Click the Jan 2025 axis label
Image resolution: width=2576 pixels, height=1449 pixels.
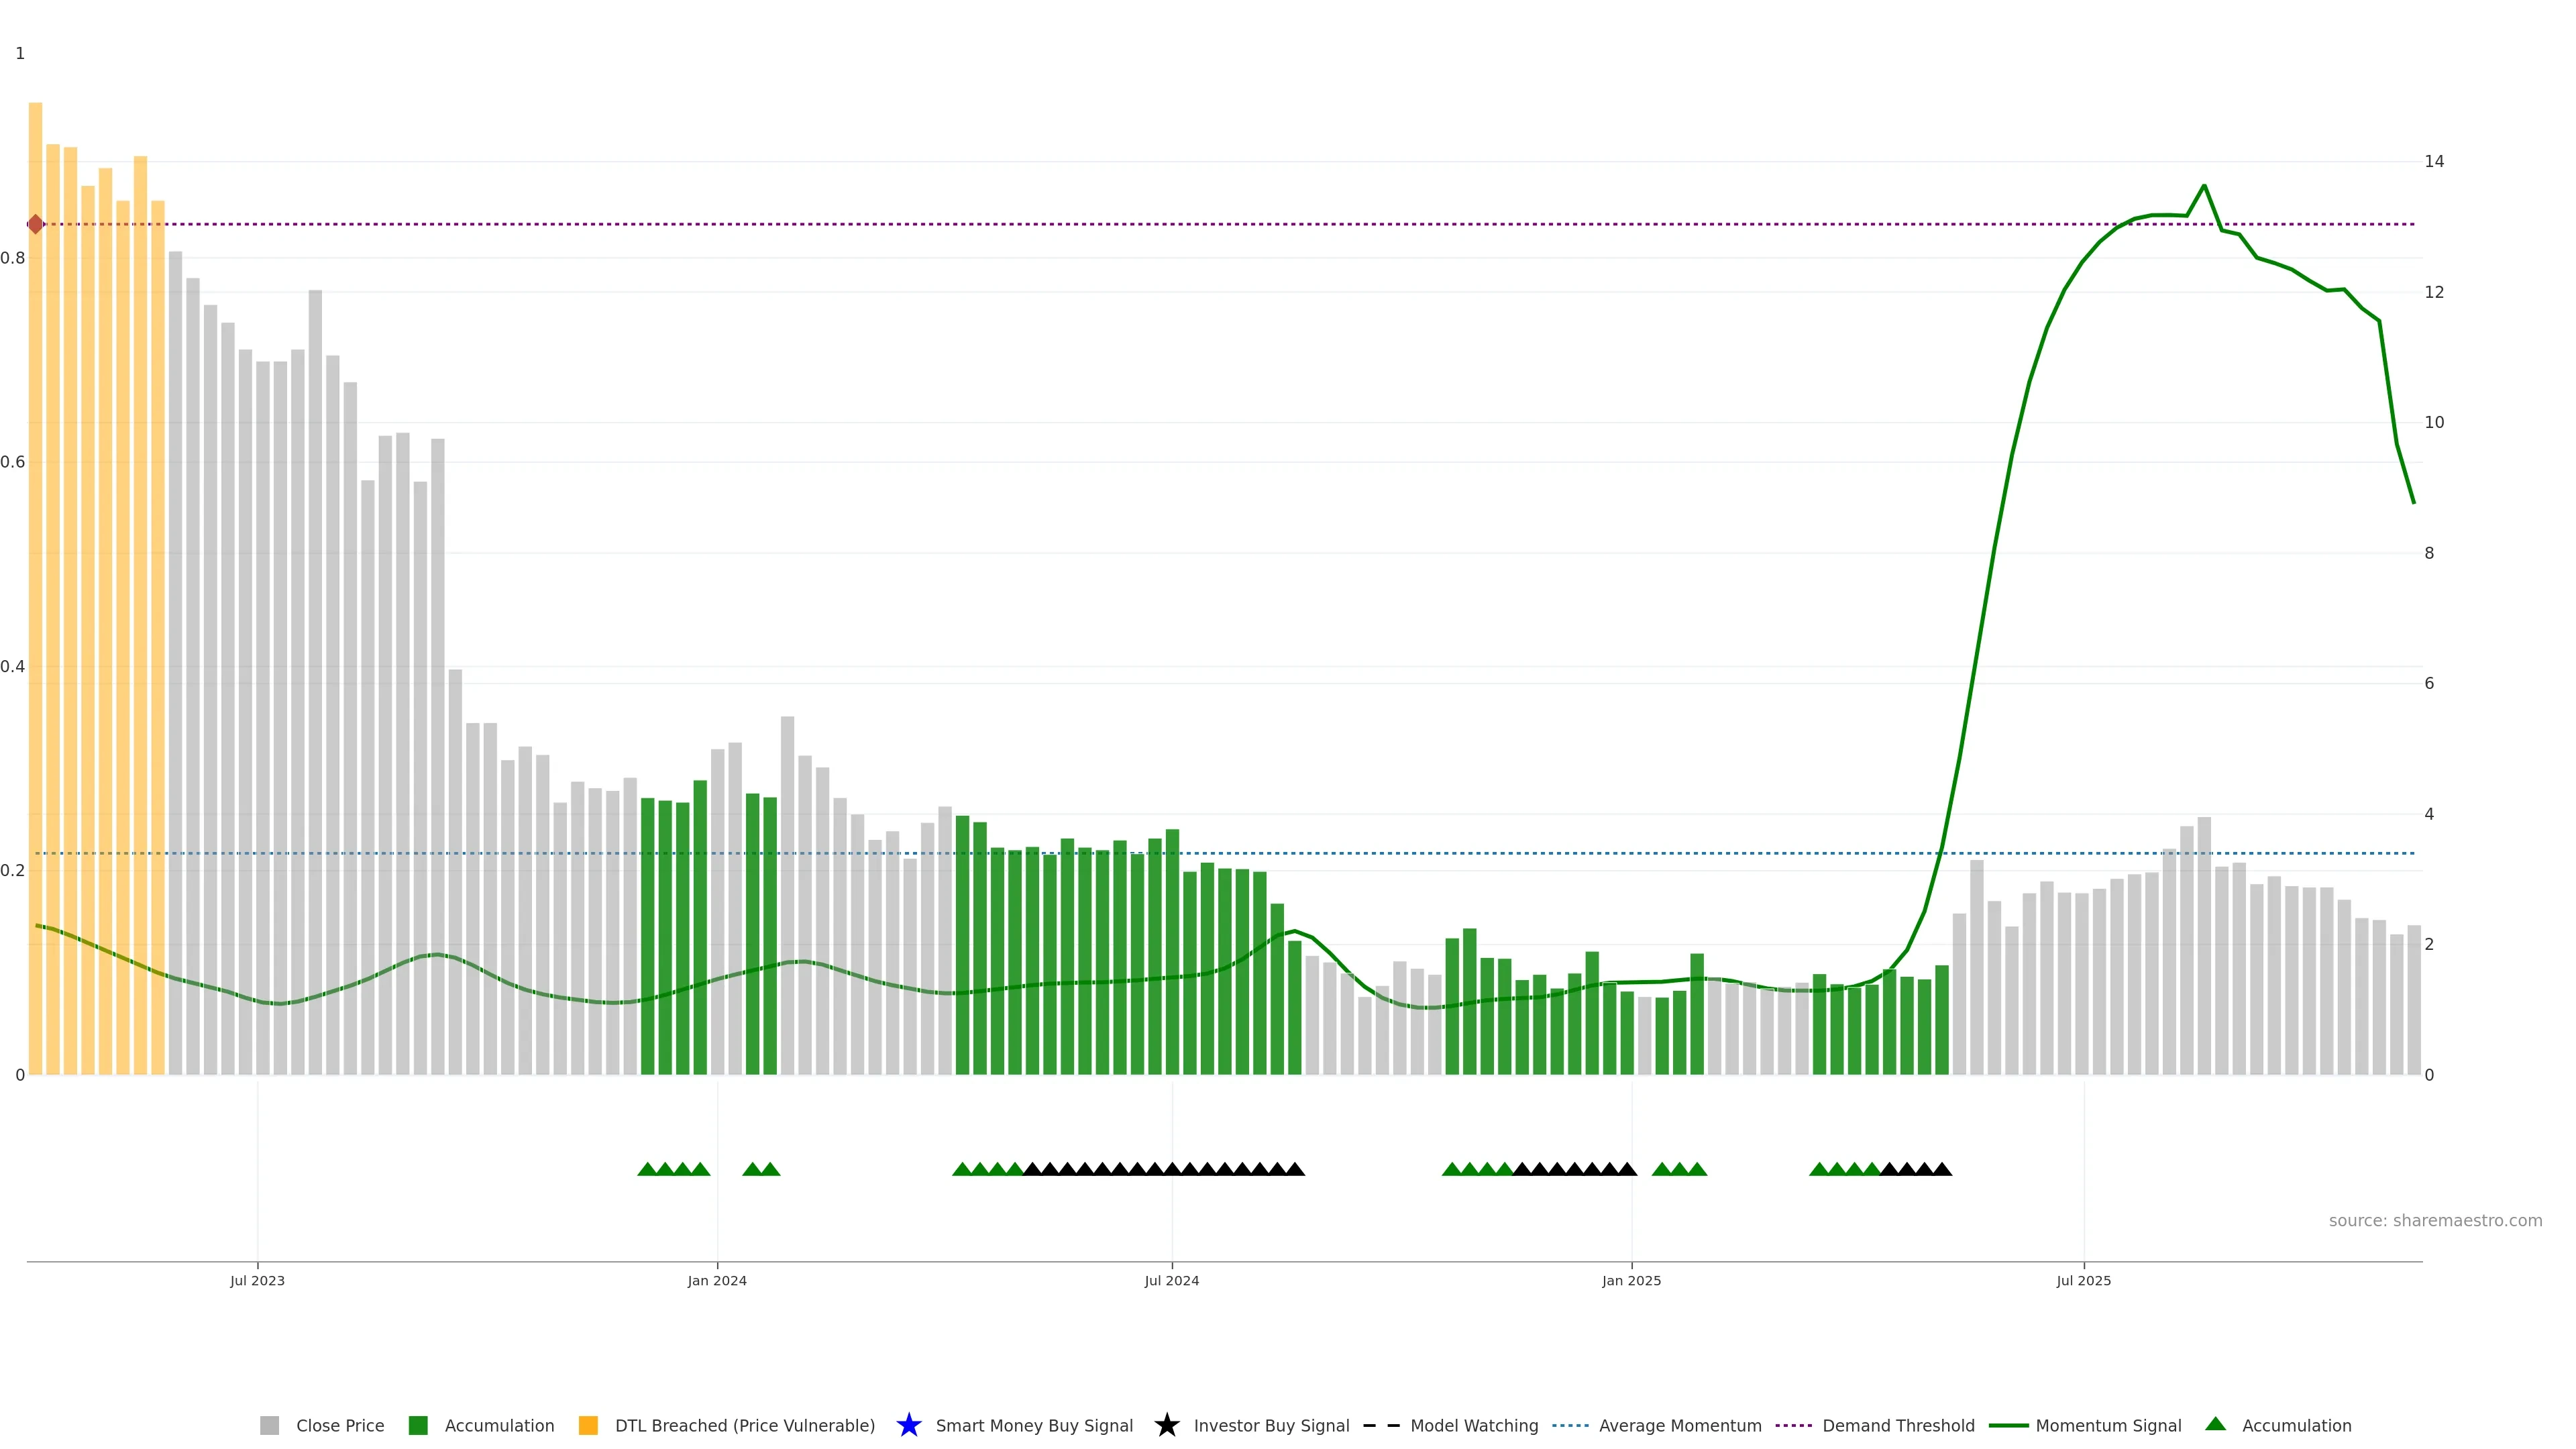tap(1631, 1280)
